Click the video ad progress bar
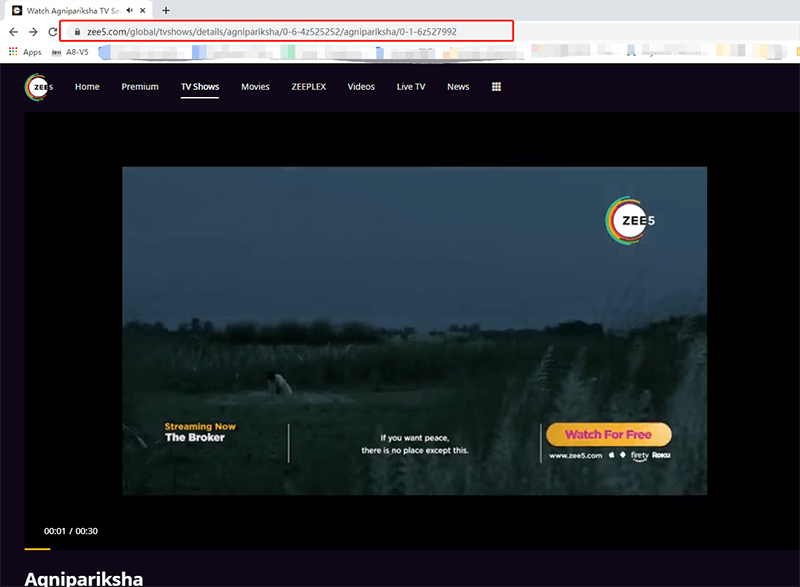 (x=412, y=549)
